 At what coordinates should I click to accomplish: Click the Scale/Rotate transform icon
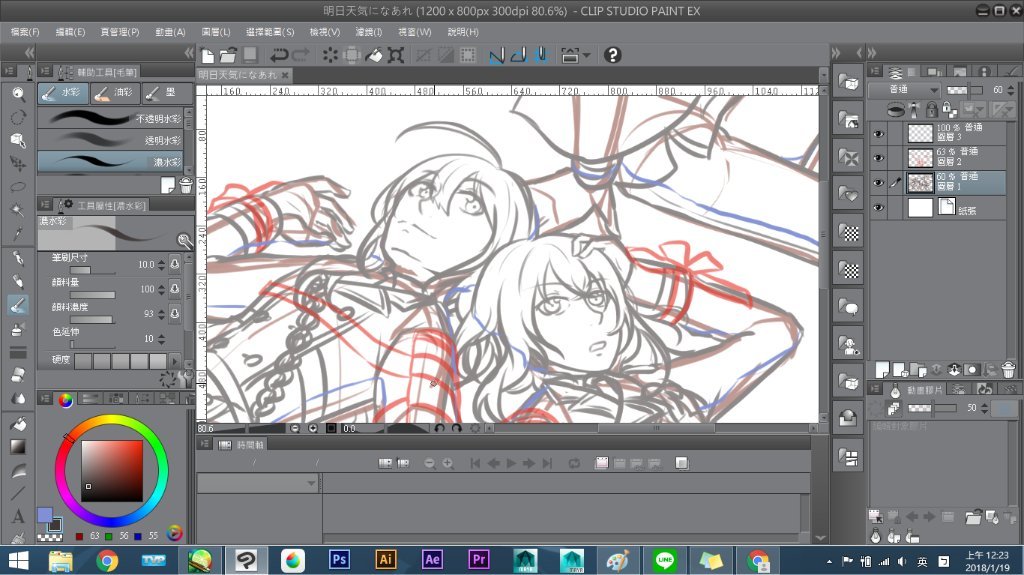coord(396,56)
